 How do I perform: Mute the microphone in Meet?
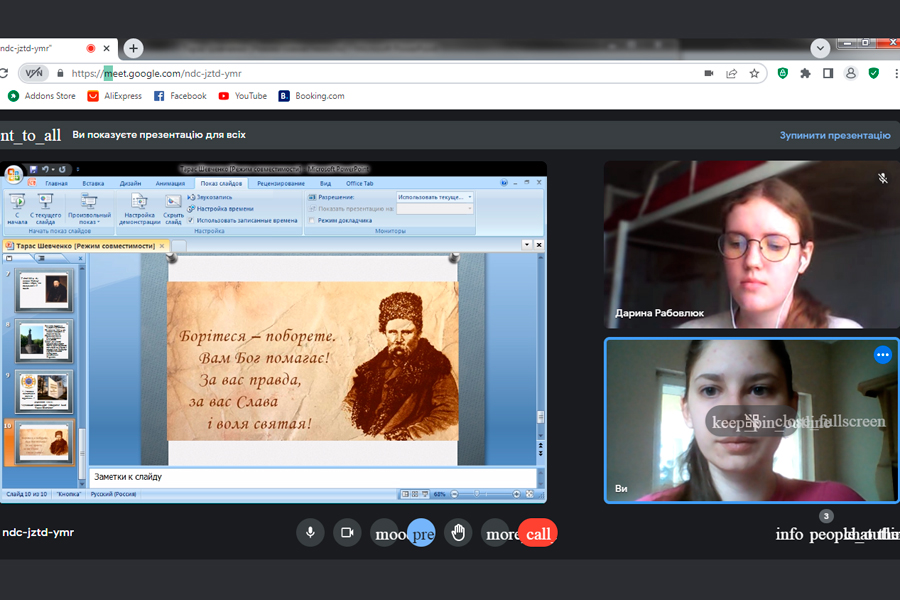(310, 533)
